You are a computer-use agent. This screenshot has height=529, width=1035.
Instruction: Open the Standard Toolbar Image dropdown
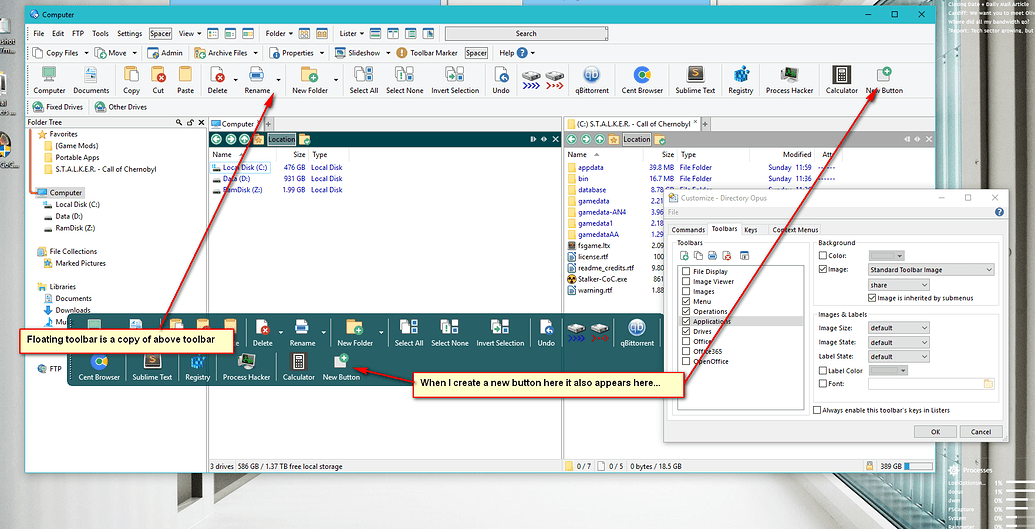tap(931, 269)
